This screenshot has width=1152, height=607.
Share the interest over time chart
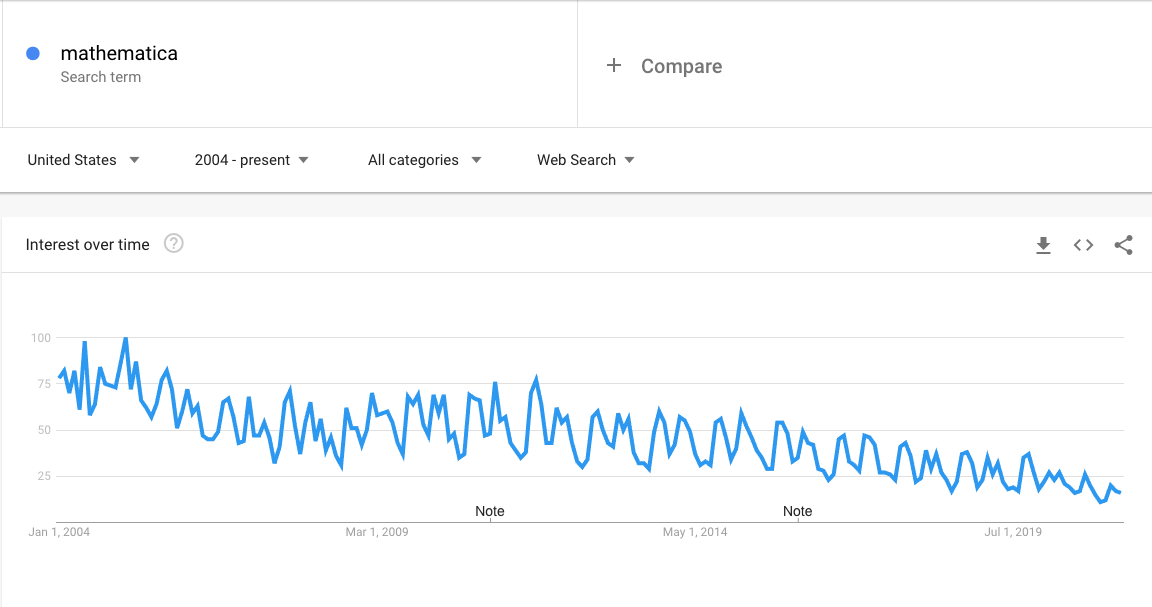pyautogui.click(x=1123, y=245)
